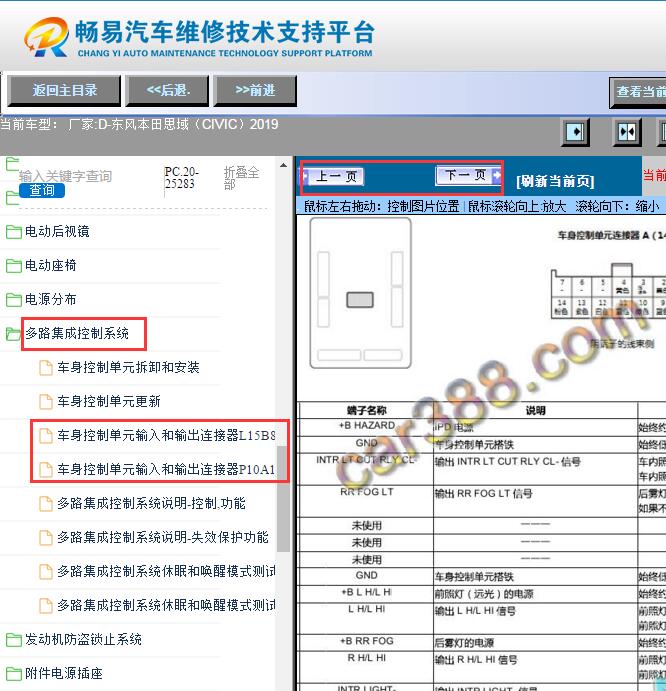Click the 查询 search button
Image resolution: width=666 pixels, height=691 pixels.
click(42, 190)
